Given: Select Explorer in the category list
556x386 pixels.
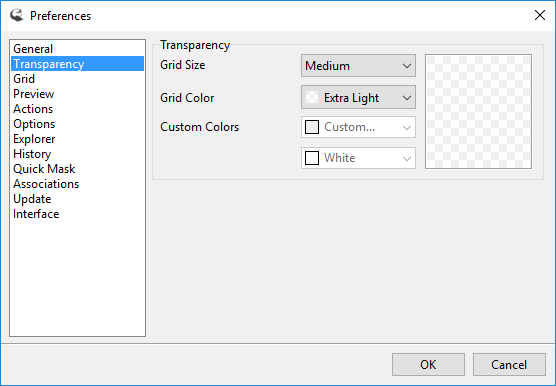Looking at the screenshot, I should click(x=77, y=139).
